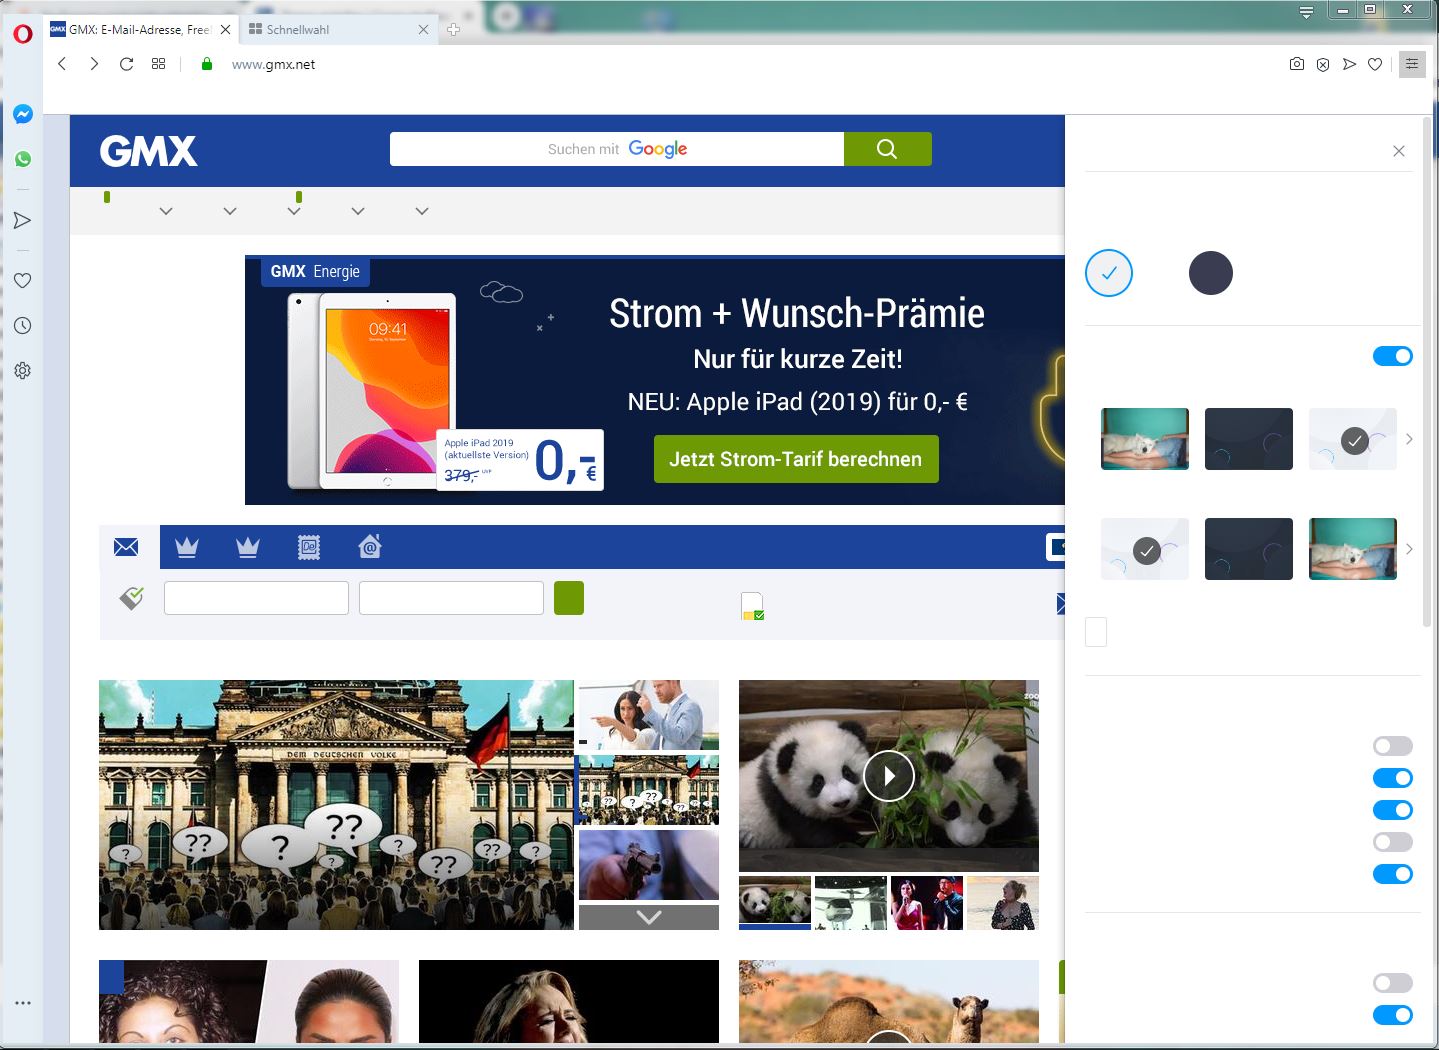Open Facebook Messenger in the sidebar
Image resolution: width=1439 pixels, height=1050 pixels.
(x=23, y=114)
